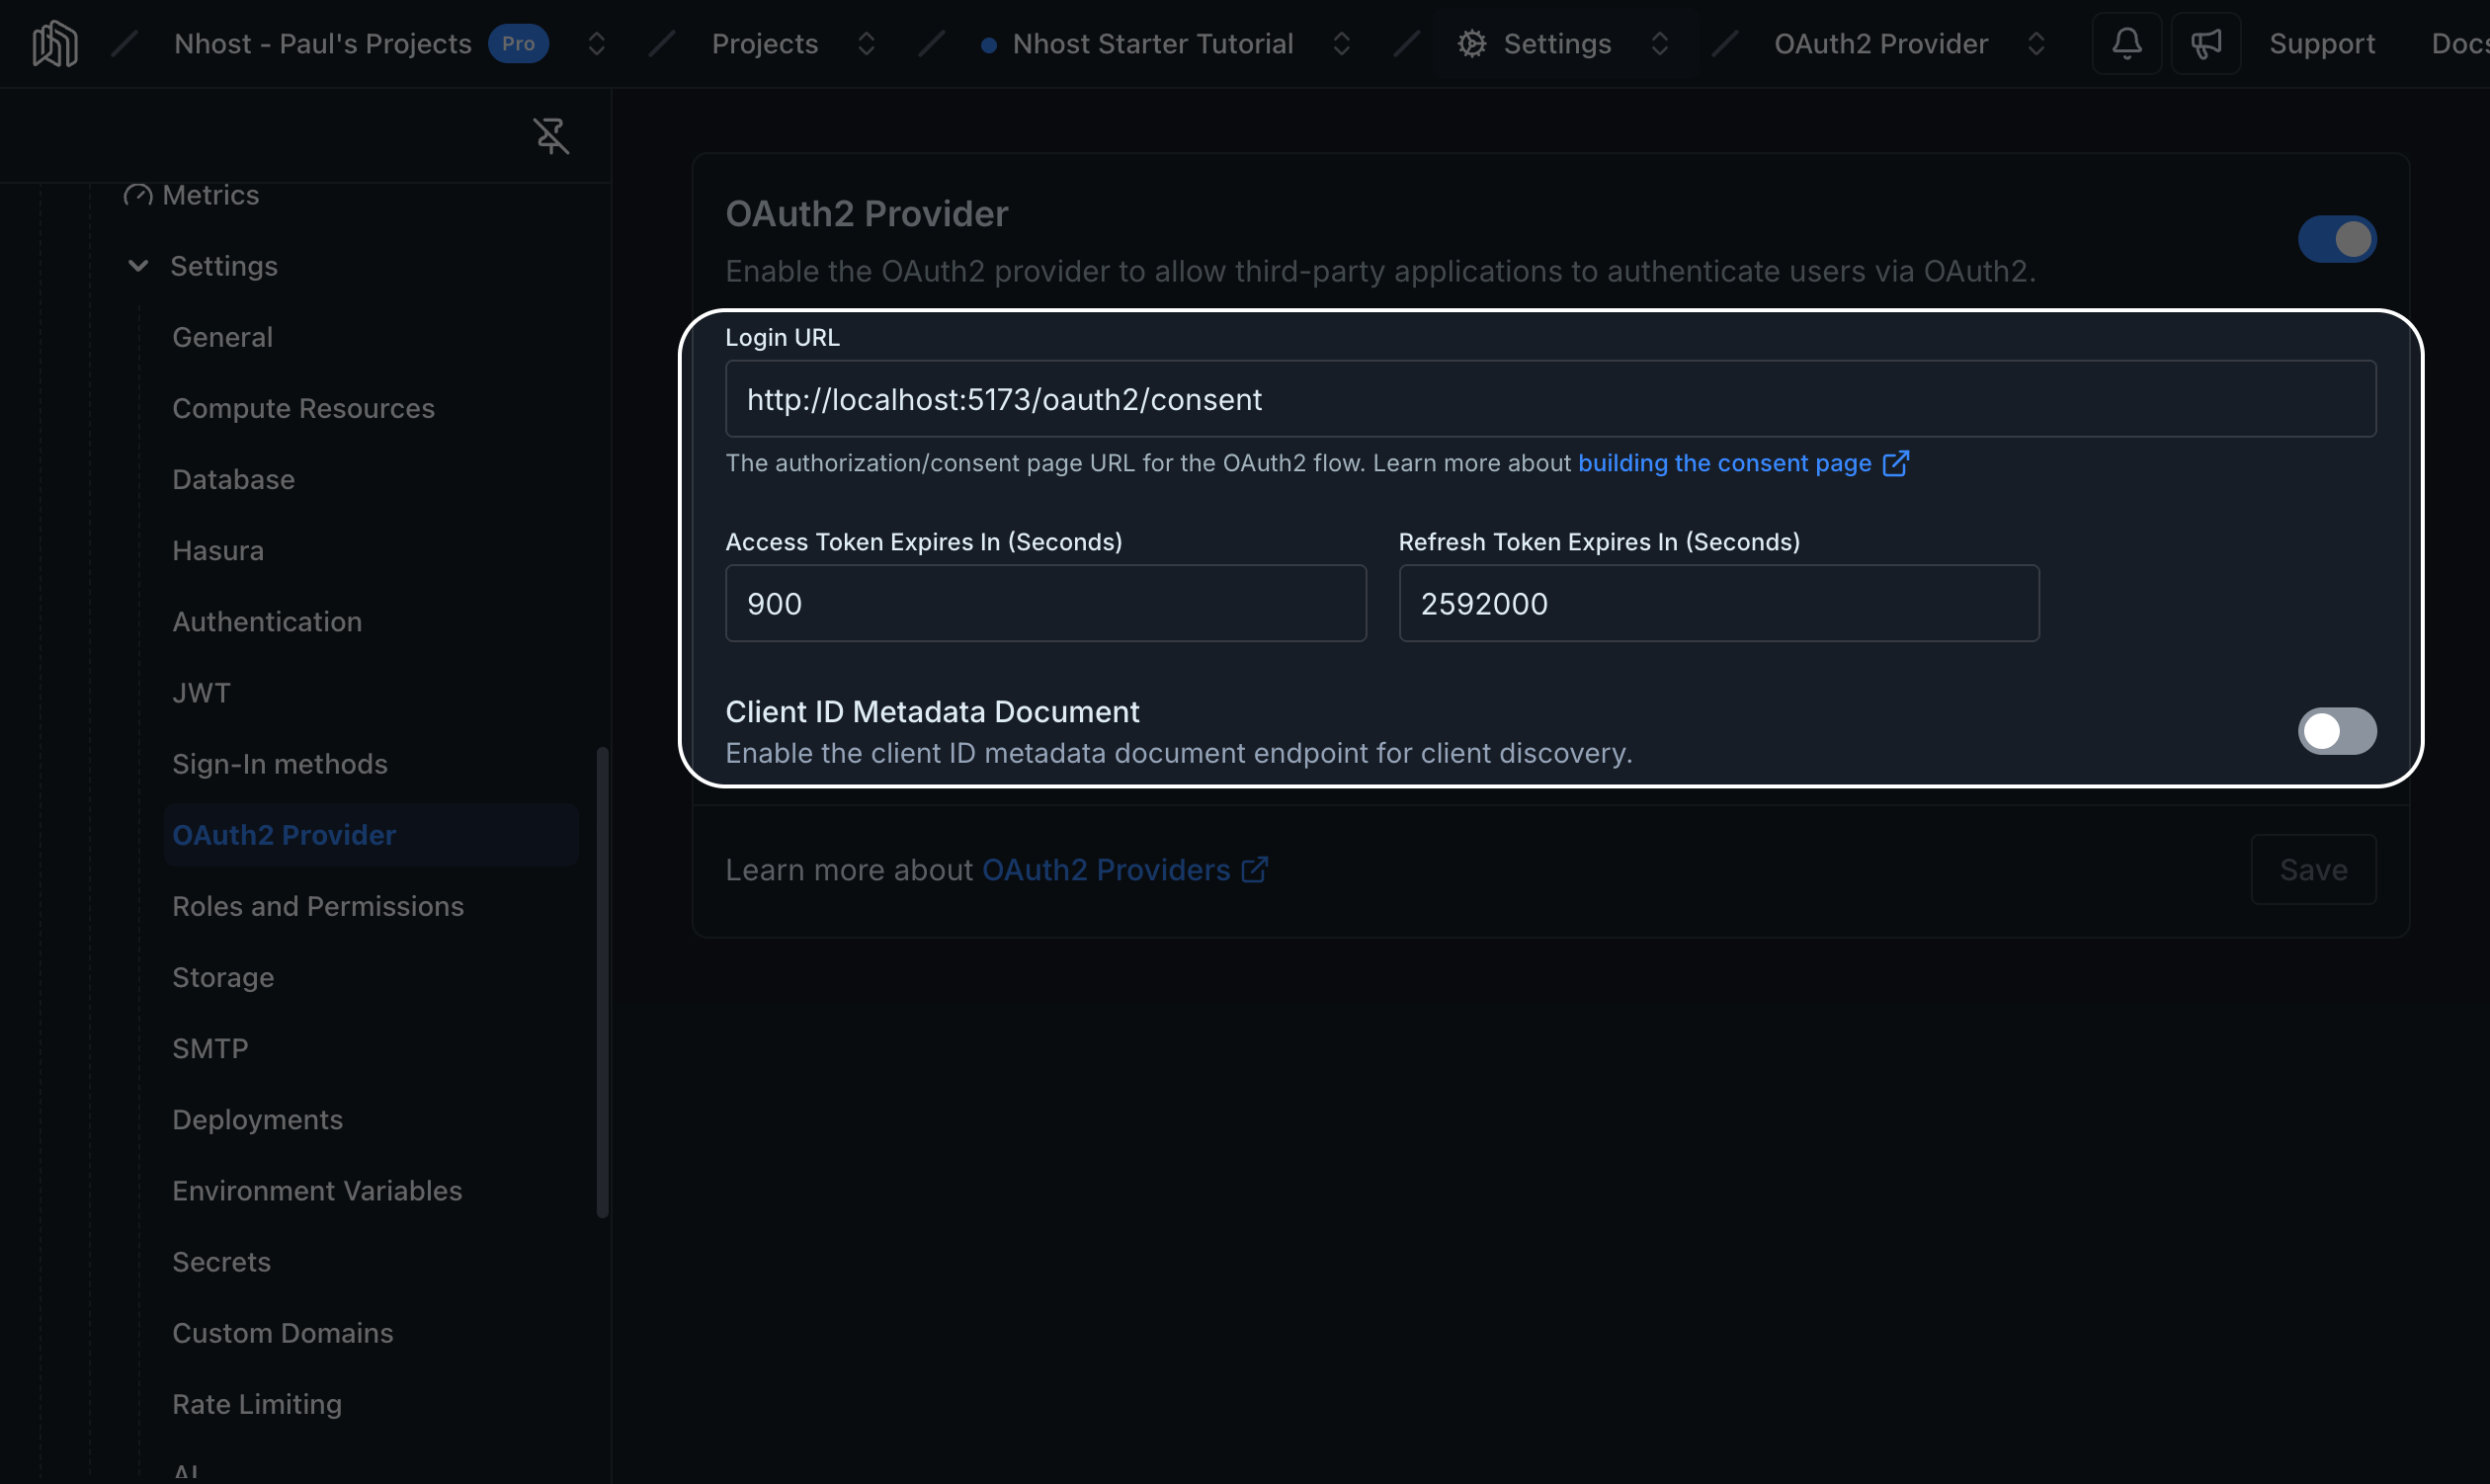
Task: Focus the Login URL input field
Action: coord(1550,399)
